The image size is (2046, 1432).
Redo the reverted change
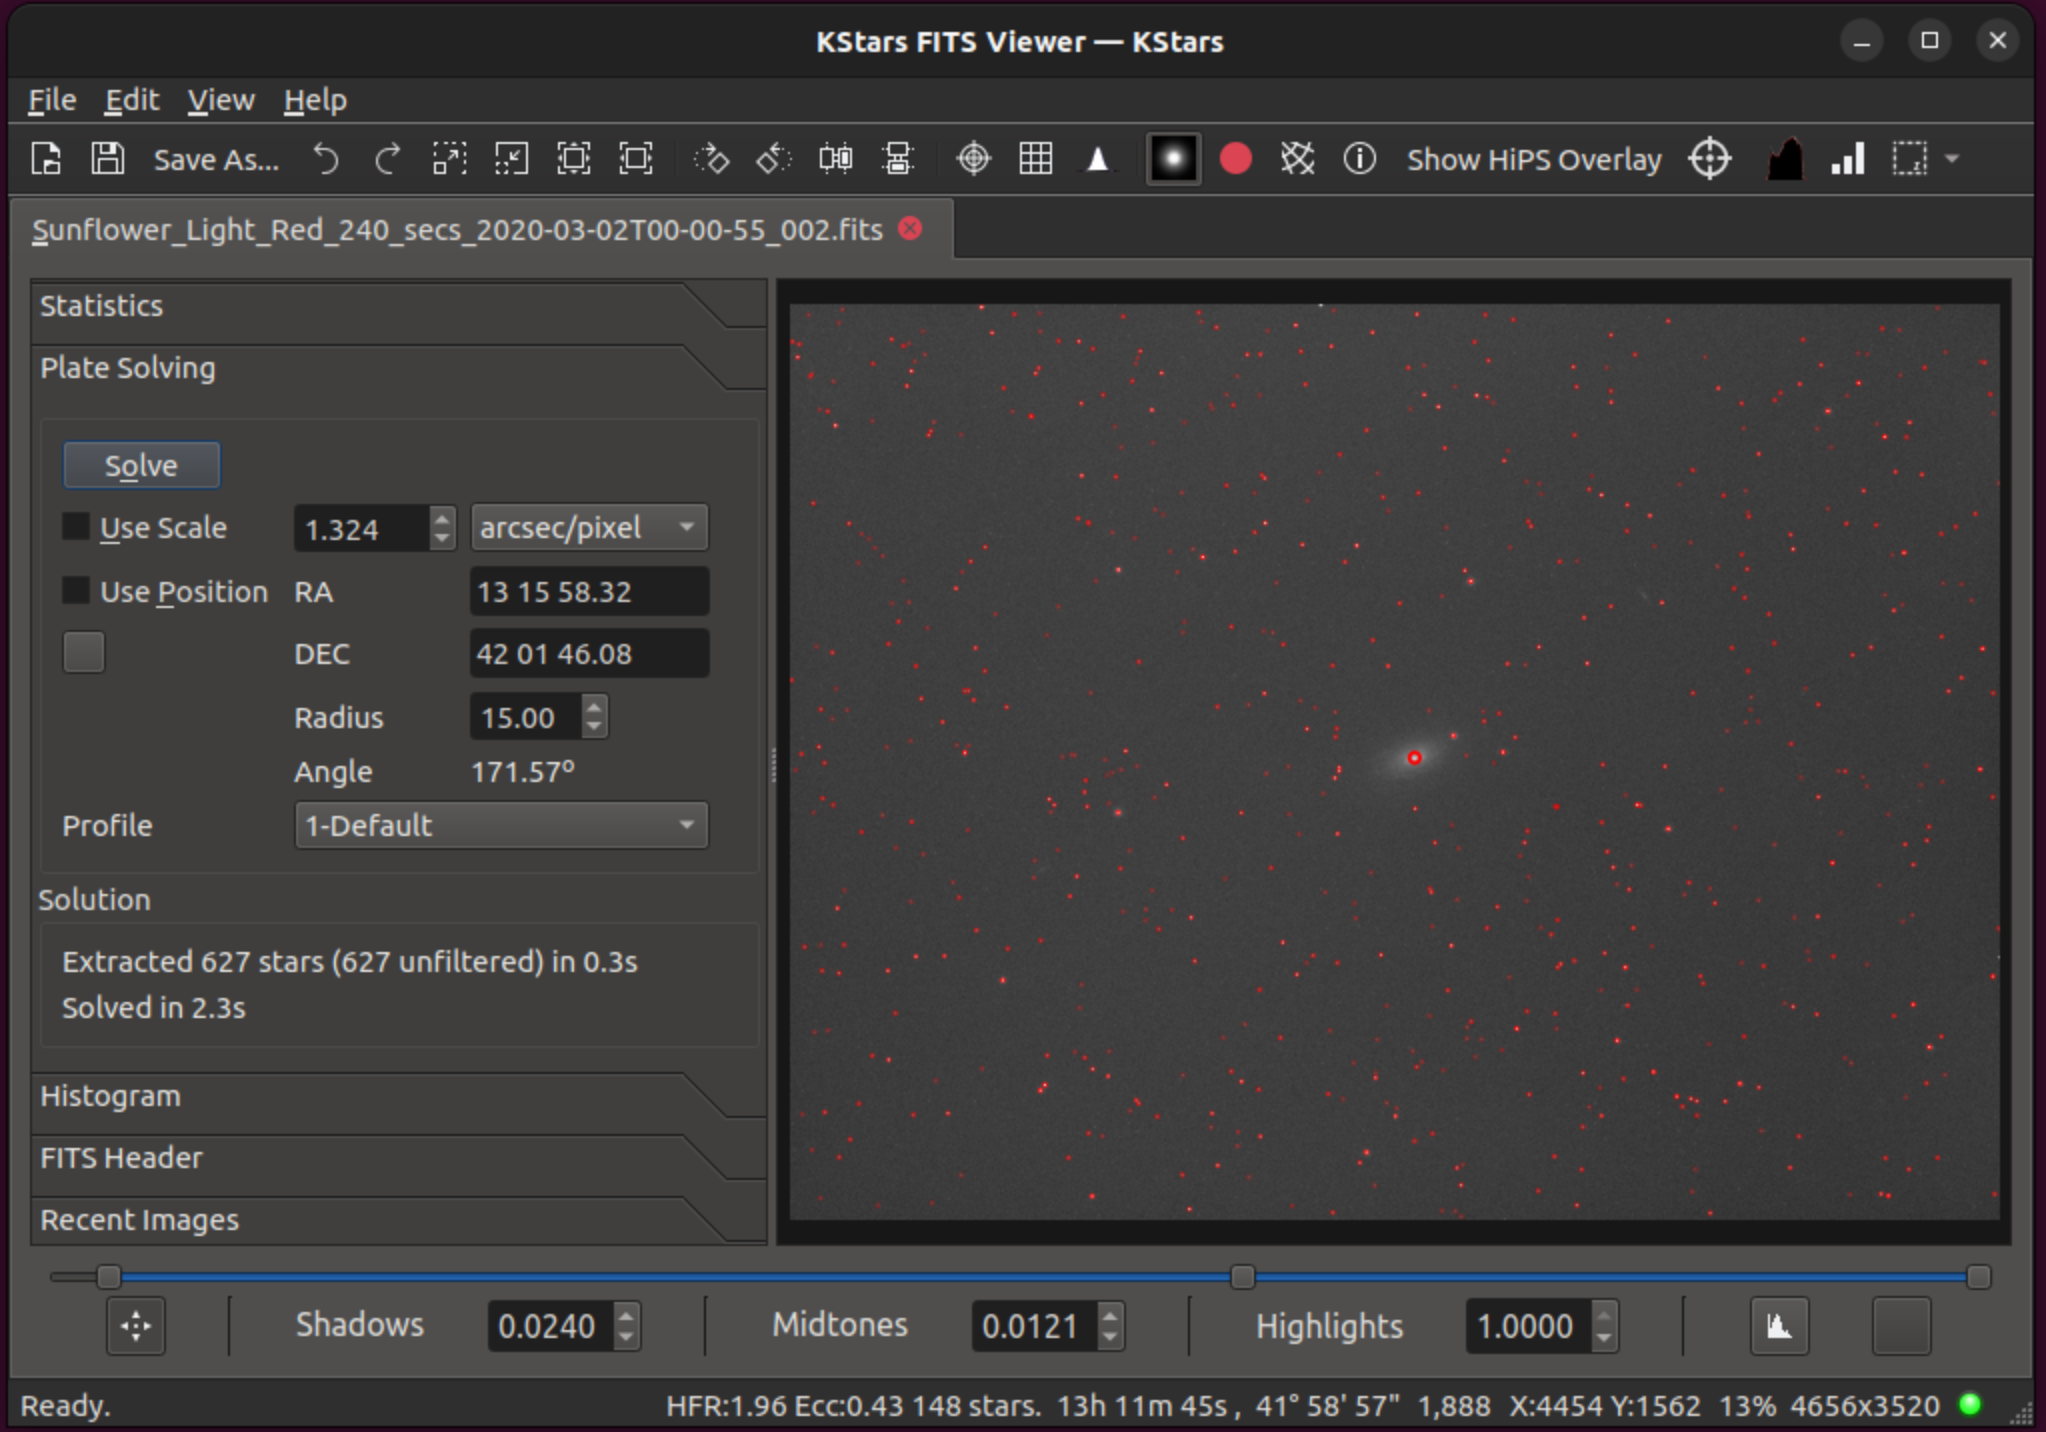click(387, 159)
